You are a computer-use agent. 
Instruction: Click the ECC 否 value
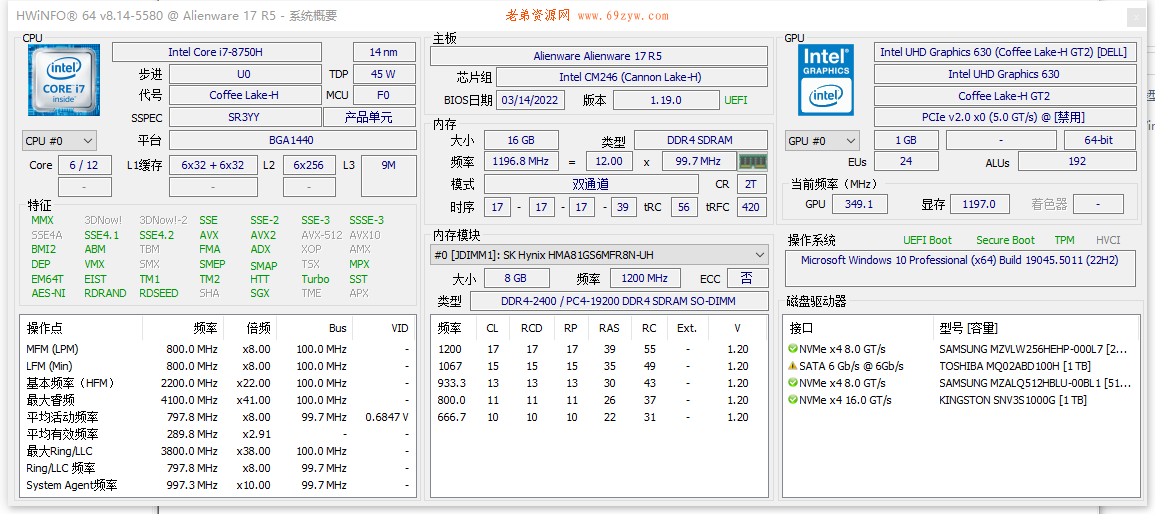(748, 278)
